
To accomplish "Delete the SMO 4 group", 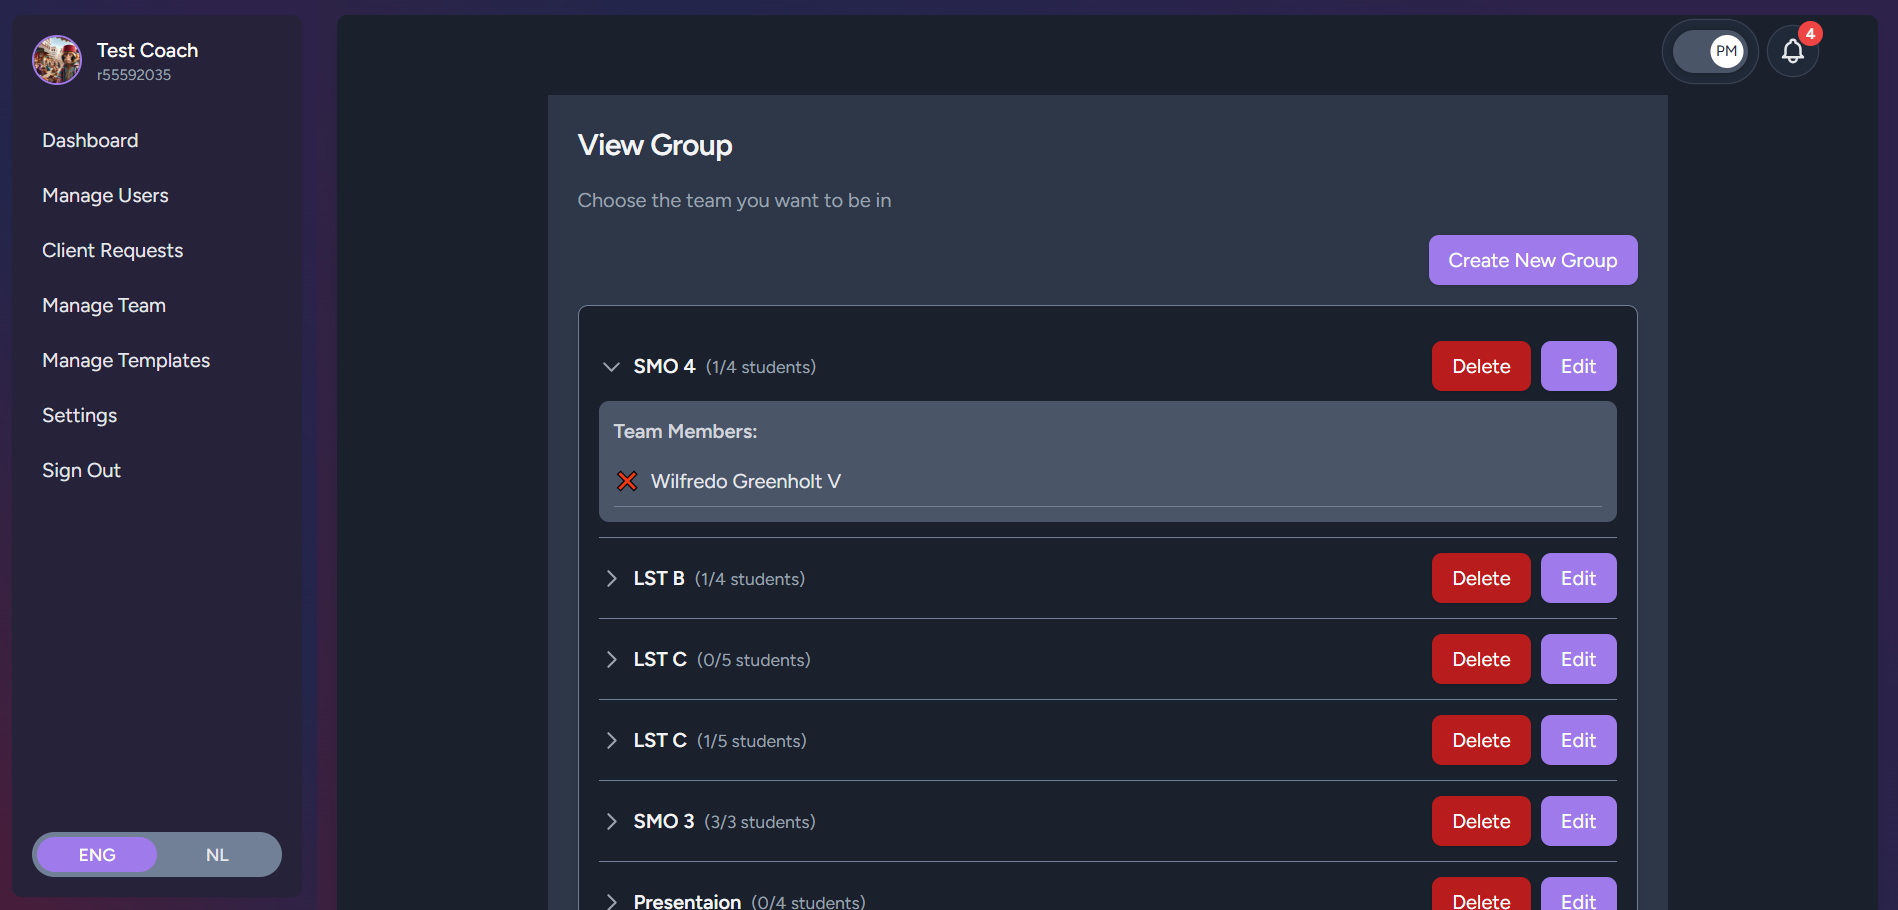I will (1480, 366).
